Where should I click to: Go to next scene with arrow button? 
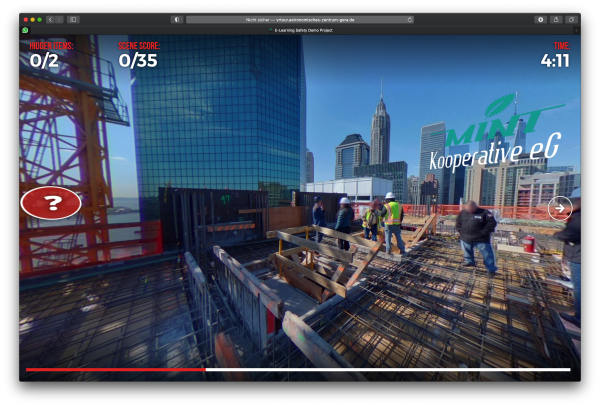(x=560, y=207)
